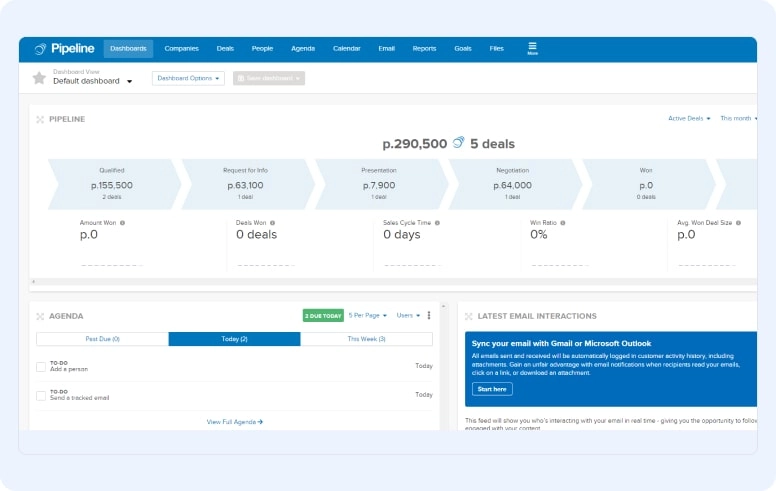Click the 2 DUE TODAY green badge
Image resolution: width=776 pixels, height=491 pixels.
323,315
